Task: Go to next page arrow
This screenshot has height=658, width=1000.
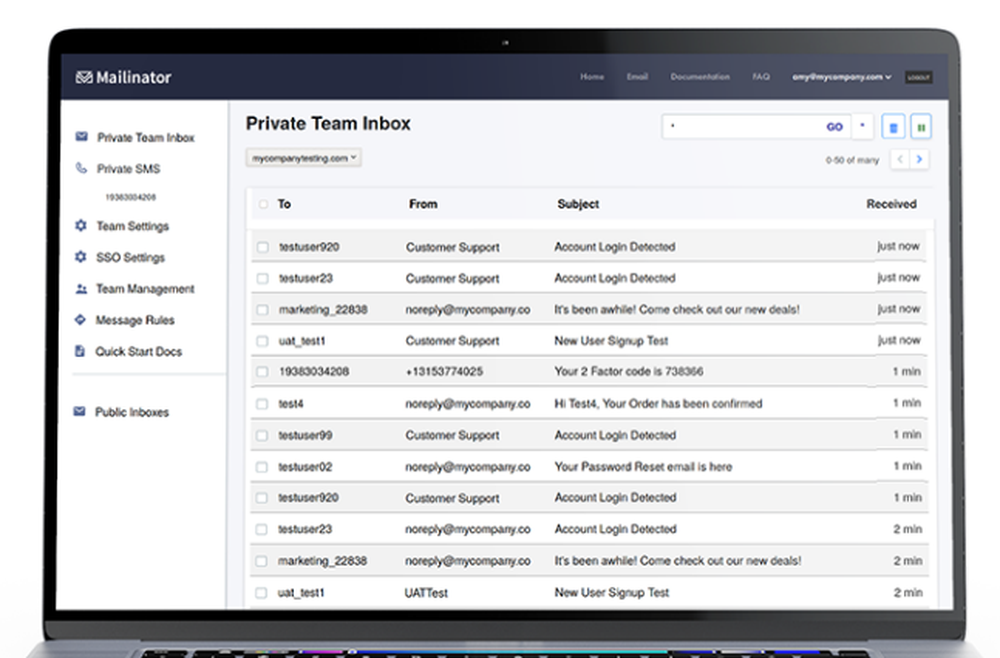Action: pos(919,159)
